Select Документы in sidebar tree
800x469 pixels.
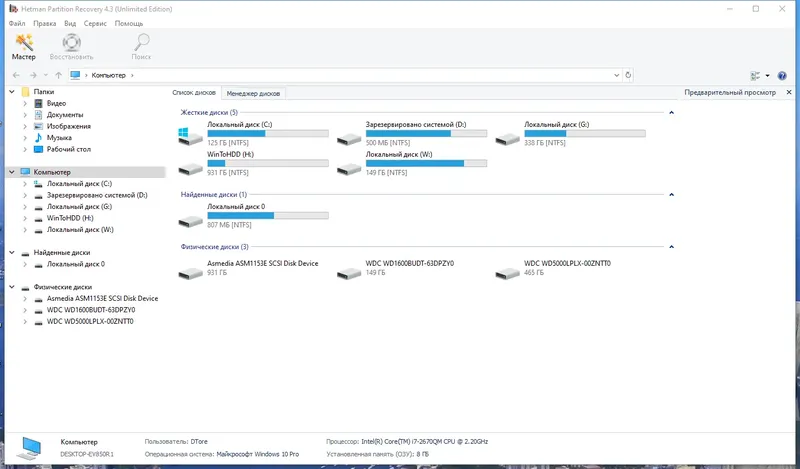65,115
